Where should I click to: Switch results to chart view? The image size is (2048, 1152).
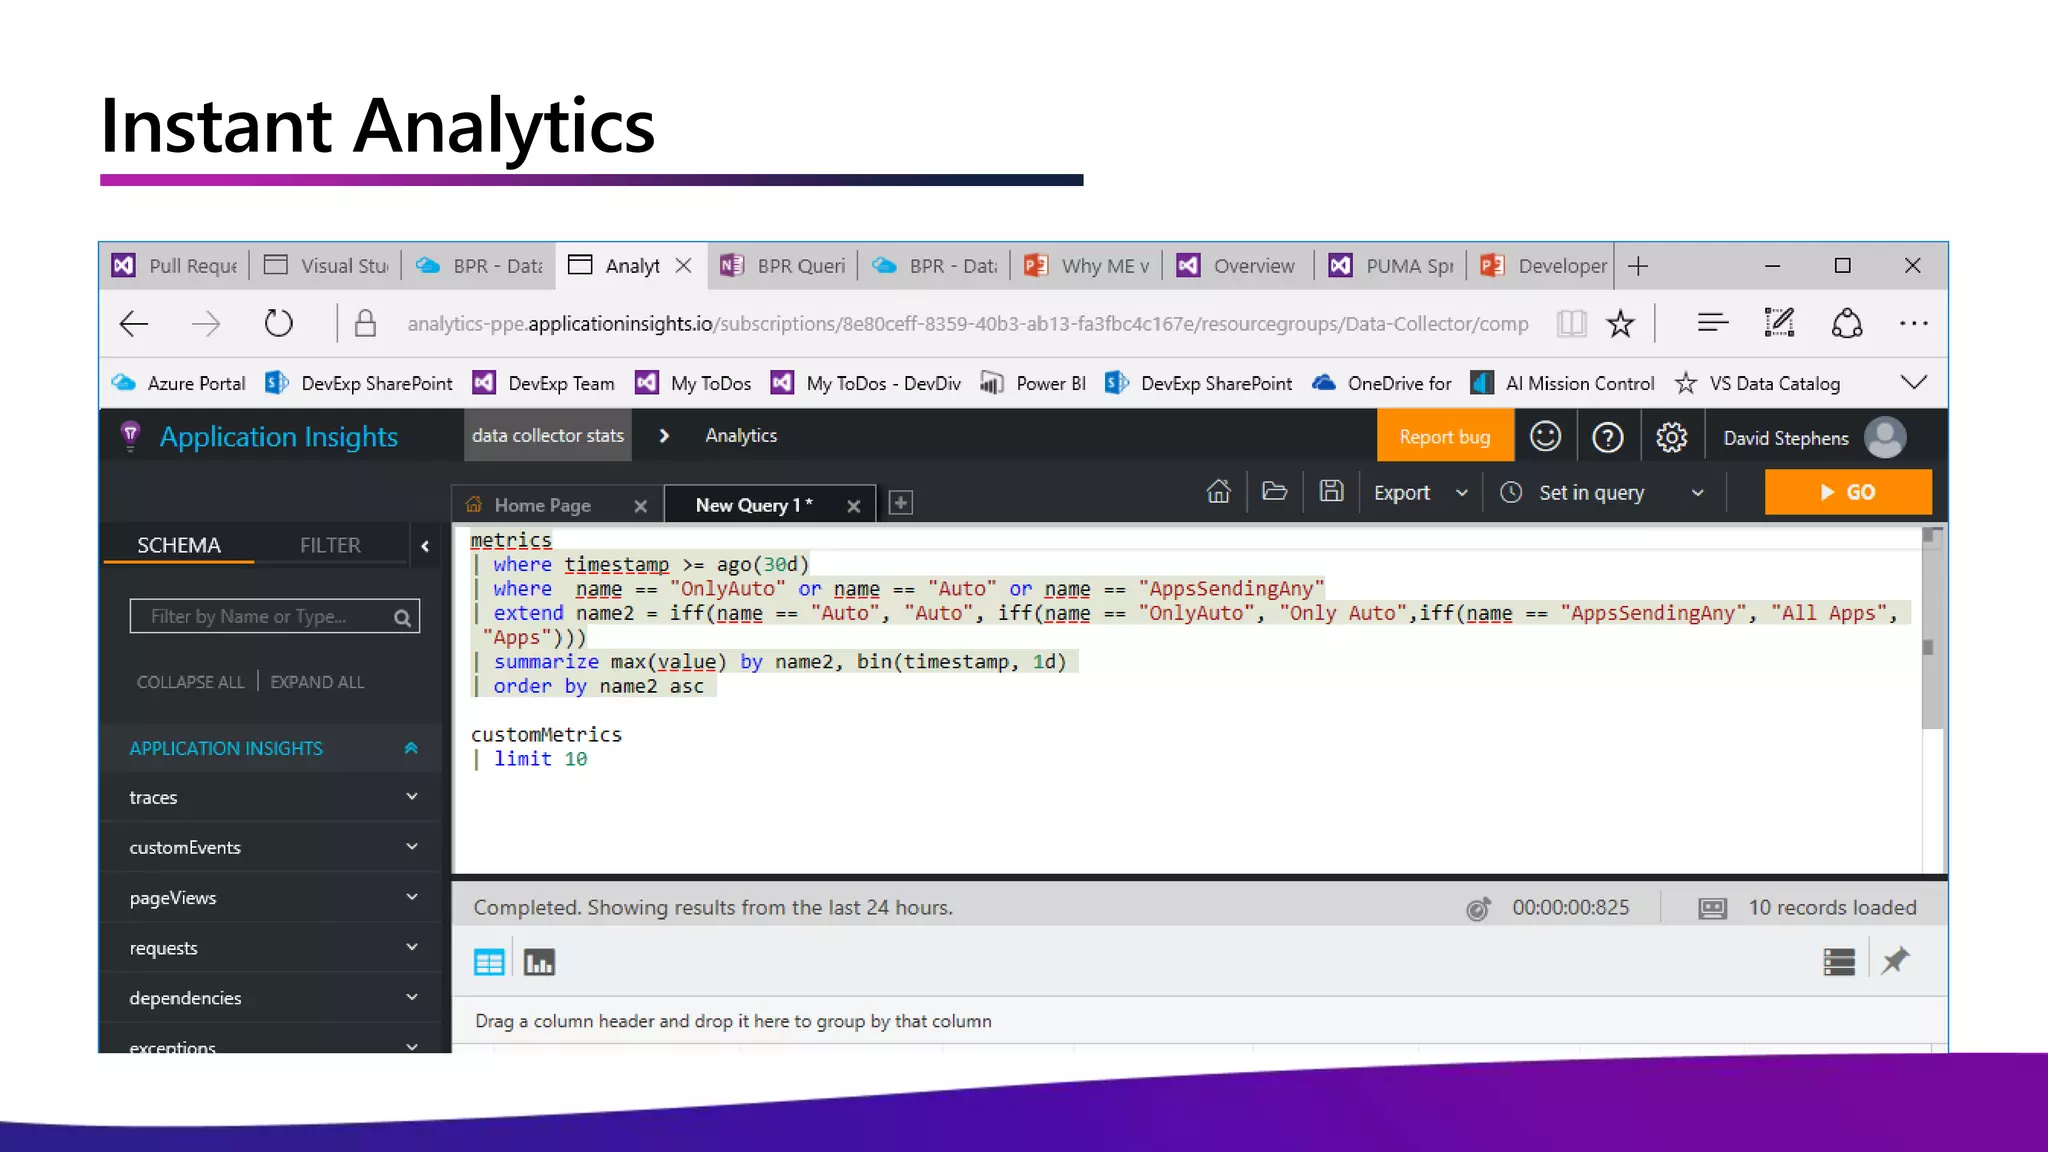[x=539, y=962]
